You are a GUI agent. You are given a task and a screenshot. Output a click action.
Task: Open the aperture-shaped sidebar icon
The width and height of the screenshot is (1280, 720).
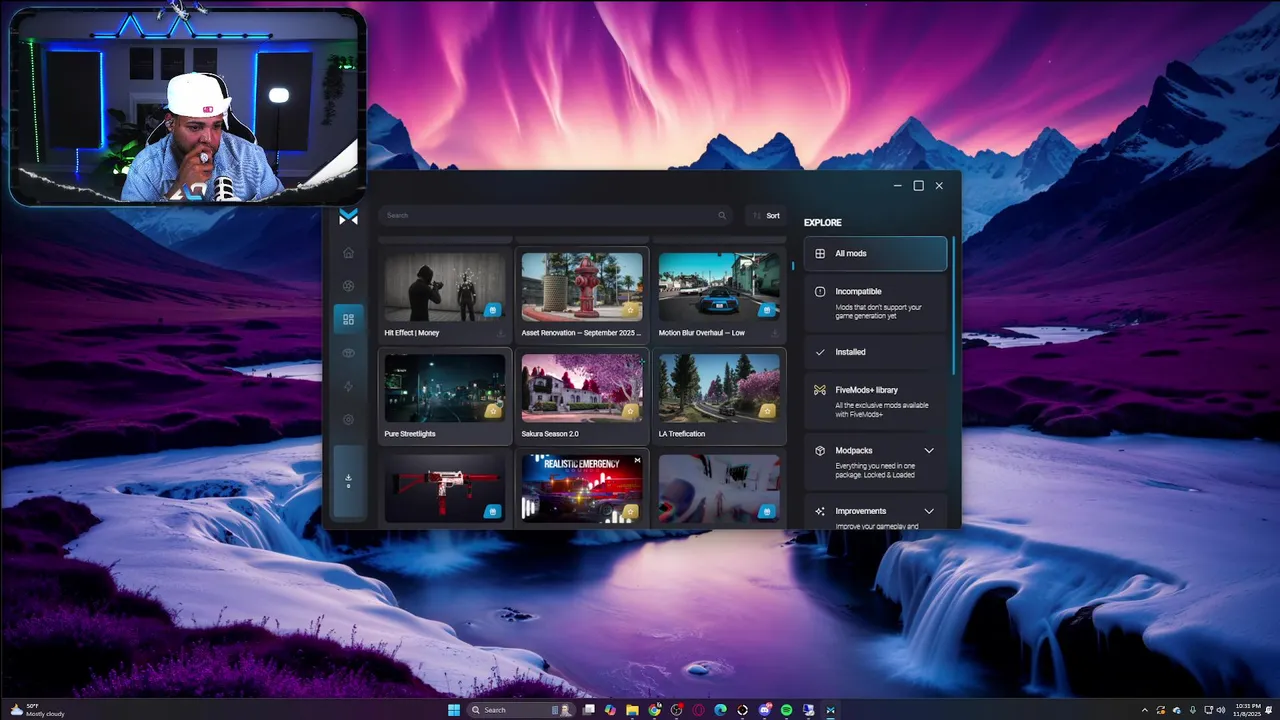(348, 286)
